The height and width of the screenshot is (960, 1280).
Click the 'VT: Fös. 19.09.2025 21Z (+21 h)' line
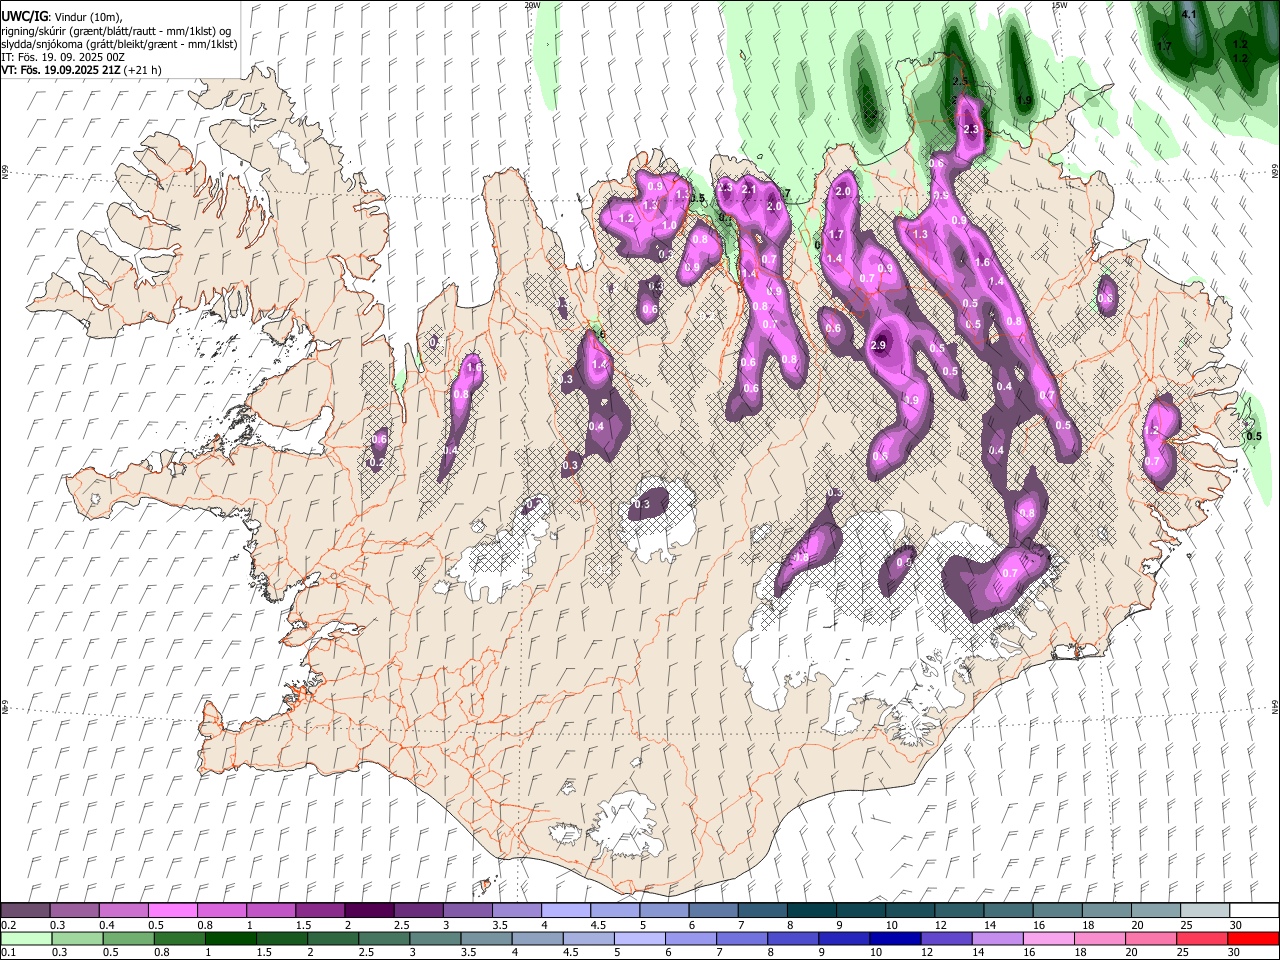click(82, 70)
